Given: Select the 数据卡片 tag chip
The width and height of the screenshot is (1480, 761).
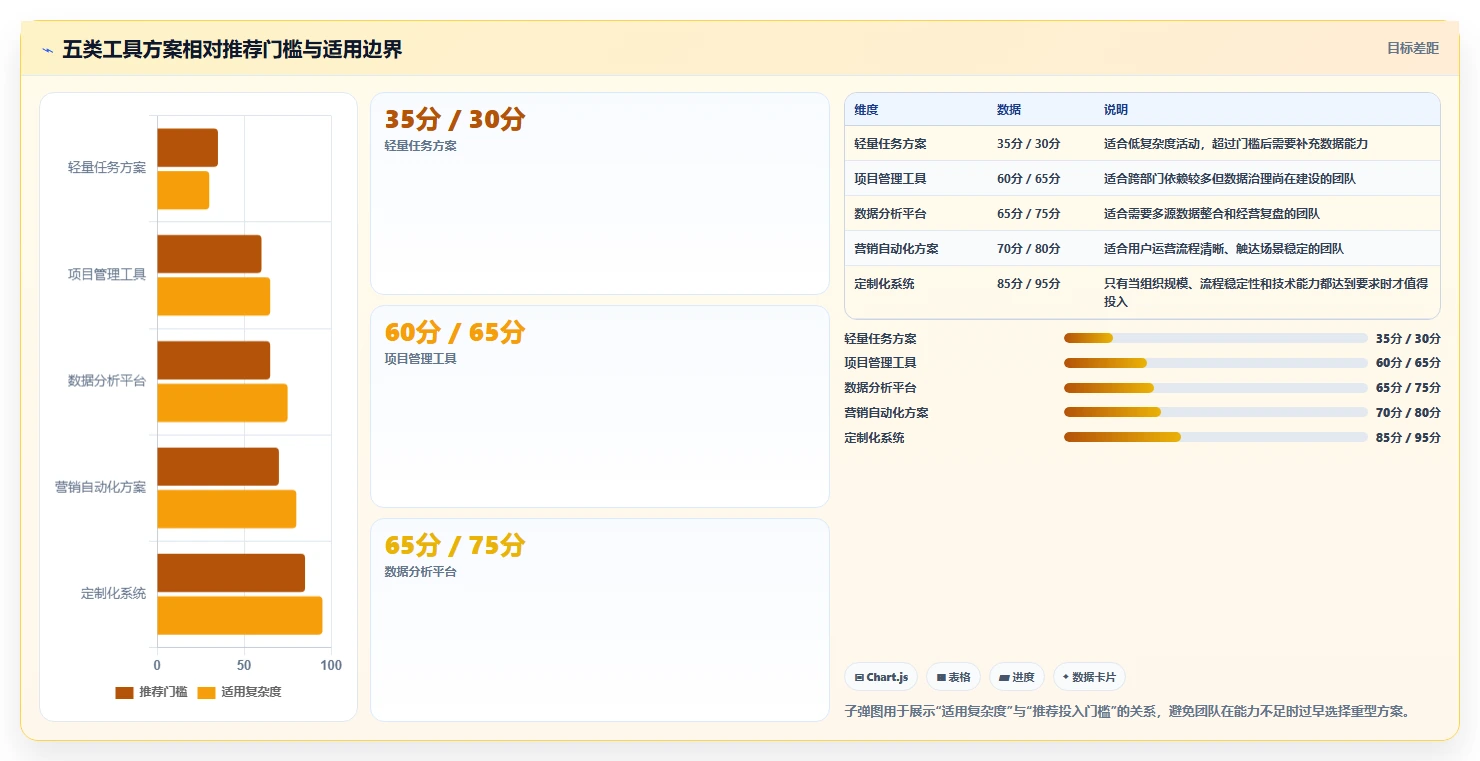Looking at the screenshot, I should 1089,677.
